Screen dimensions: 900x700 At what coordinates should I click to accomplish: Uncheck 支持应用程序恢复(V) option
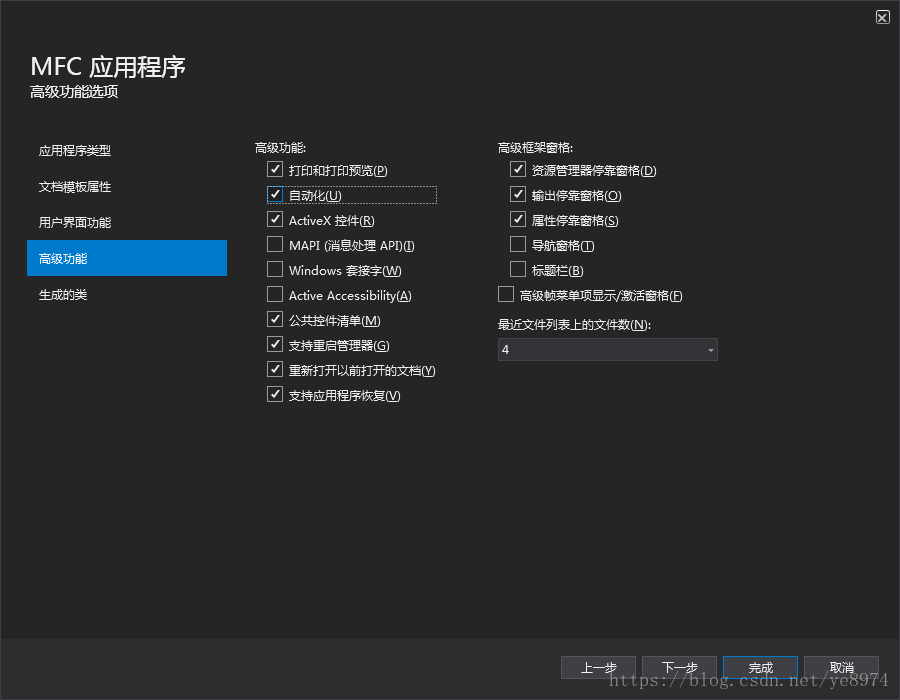(x=275, y=394)
